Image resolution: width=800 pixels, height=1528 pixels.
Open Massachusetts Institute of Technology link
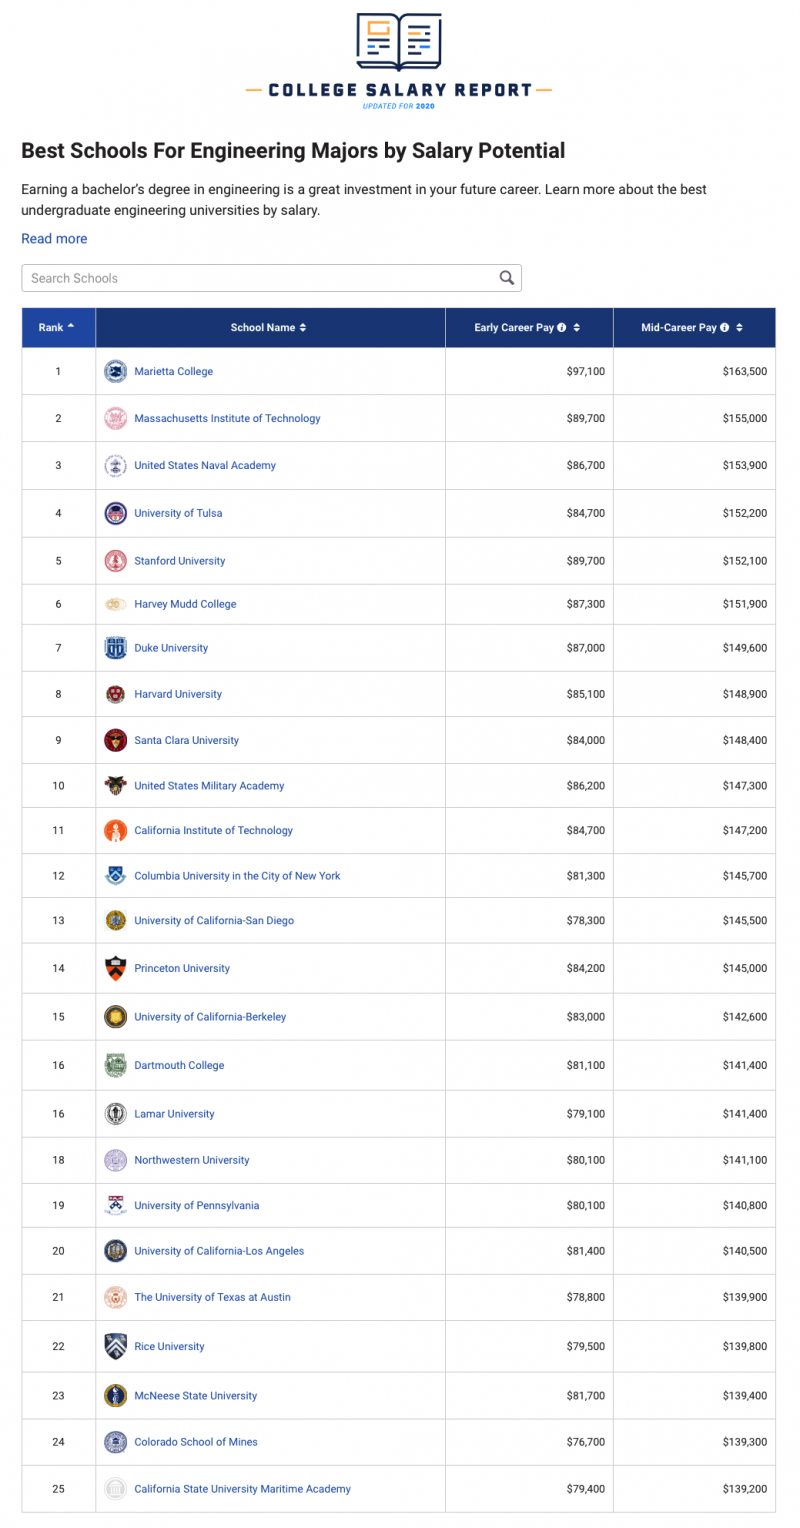(x=227, y=418)
